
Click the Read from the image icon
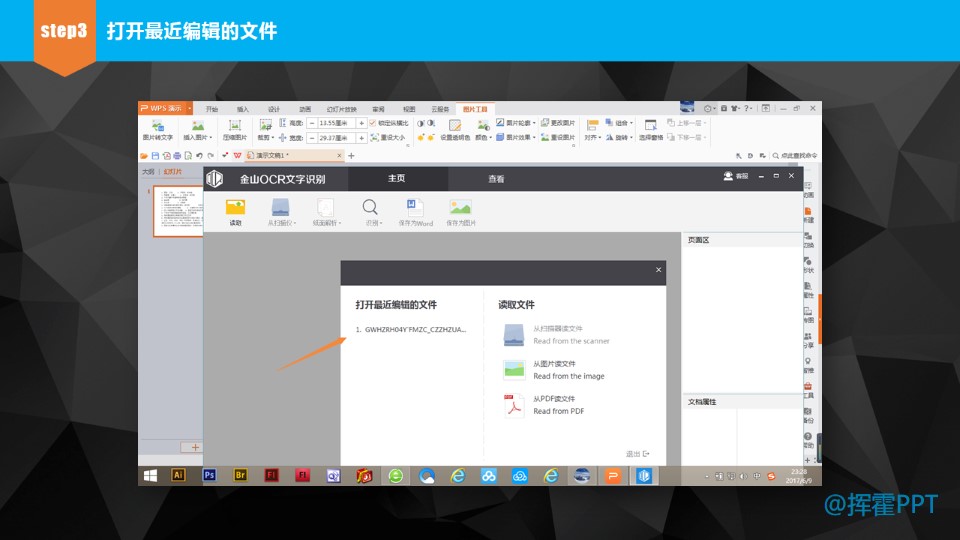[514, 369]
